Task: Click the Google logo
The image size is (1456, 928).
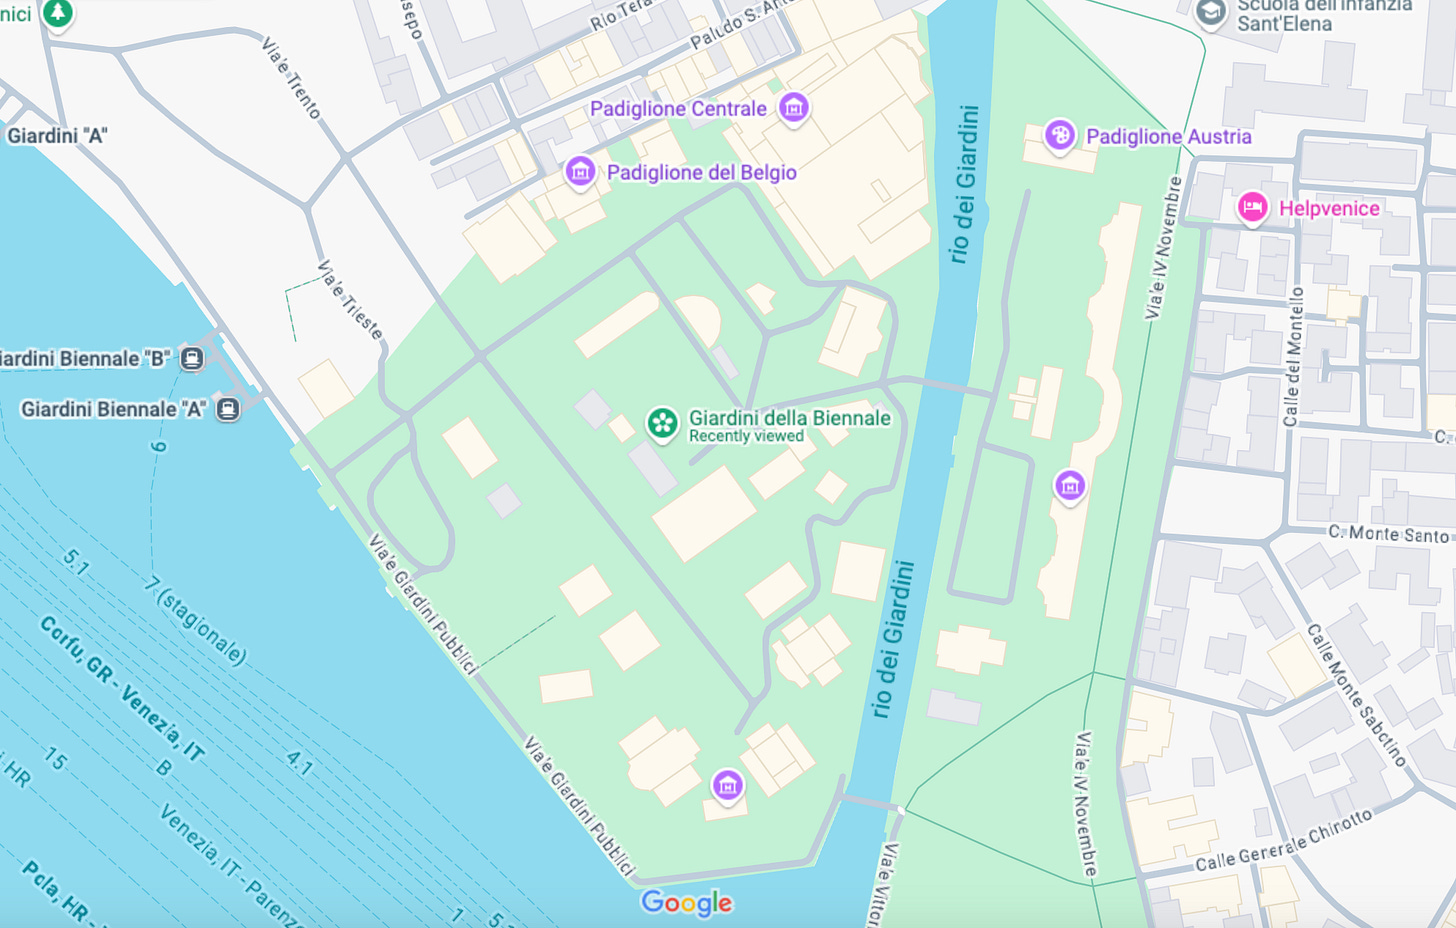Action: tap(687, 902)
